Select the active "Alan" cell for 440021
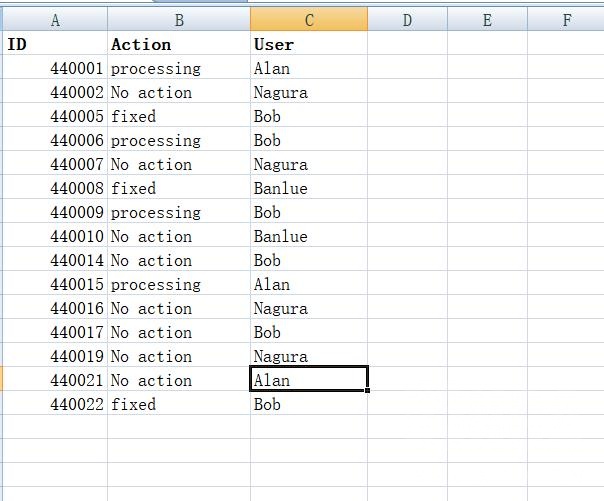 pos(309,380)
